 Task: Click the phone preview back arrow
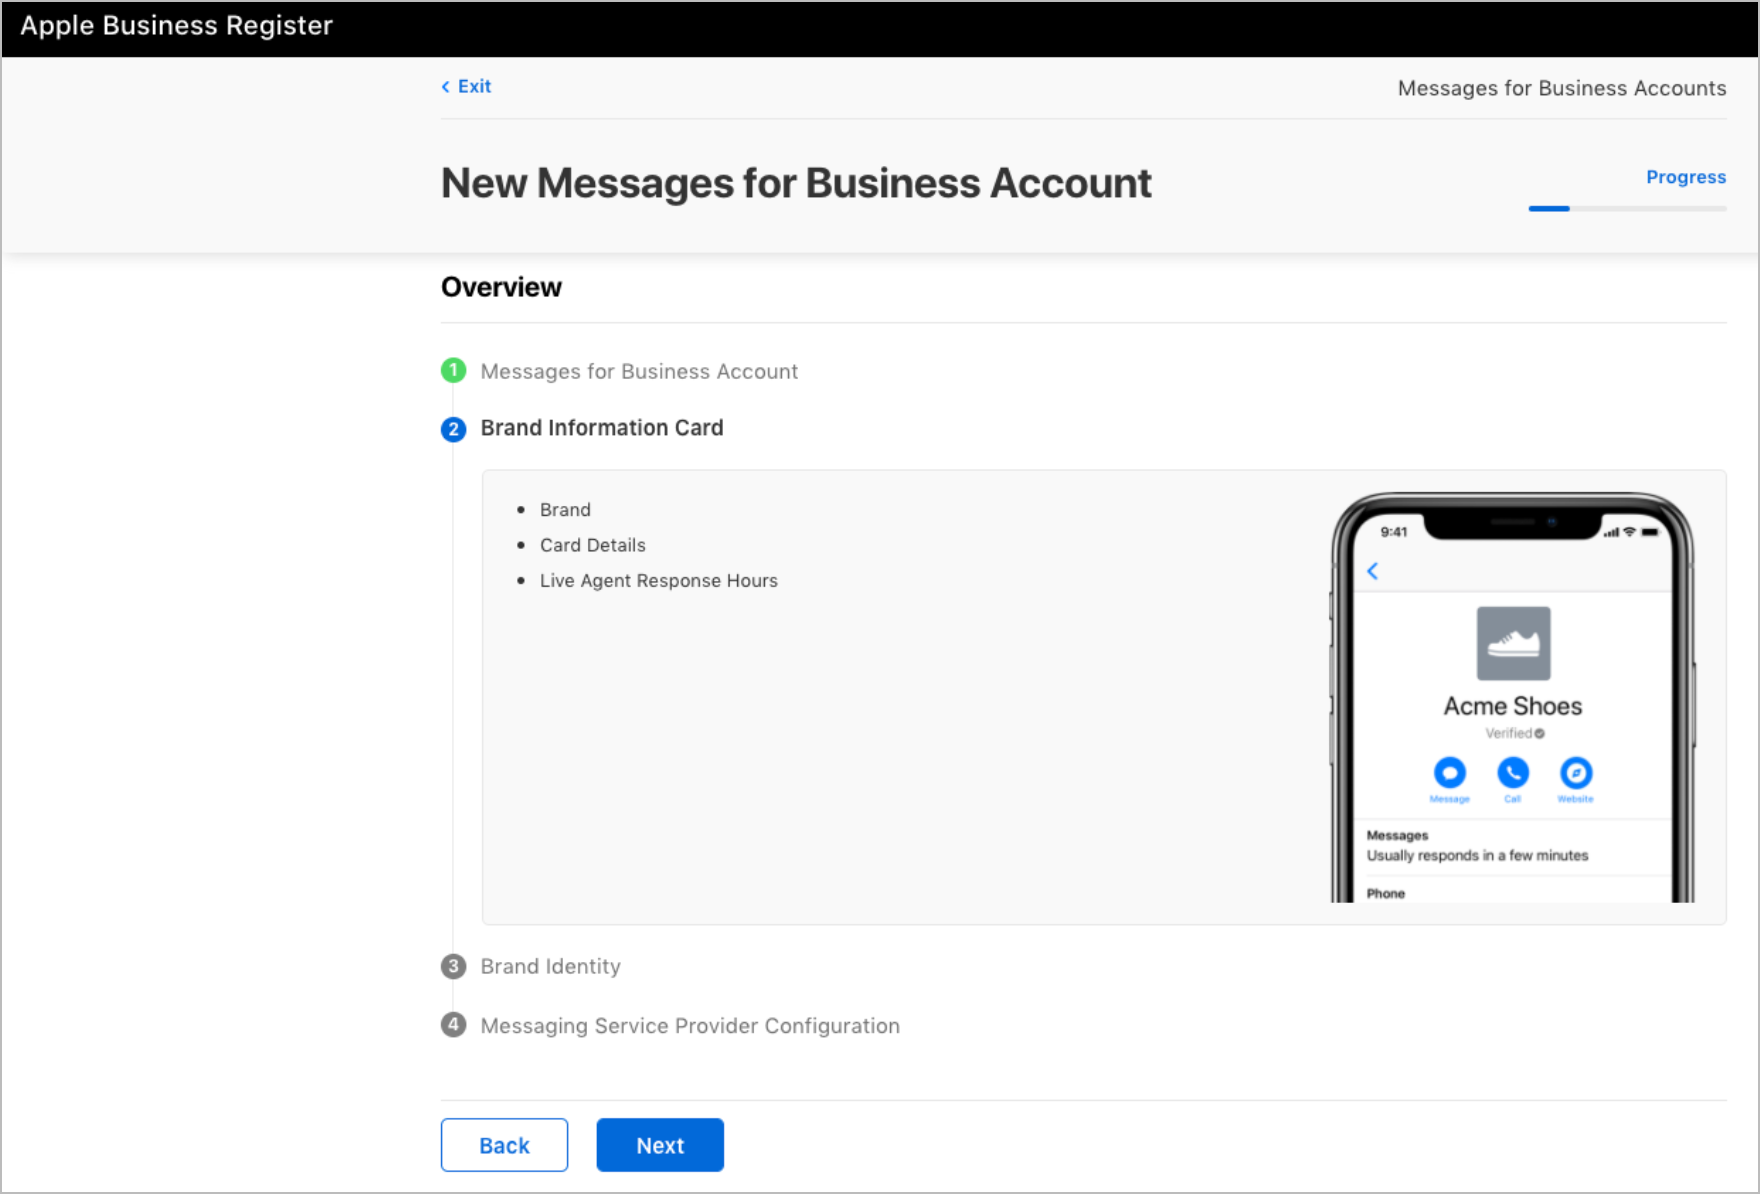coord(1373,571)
